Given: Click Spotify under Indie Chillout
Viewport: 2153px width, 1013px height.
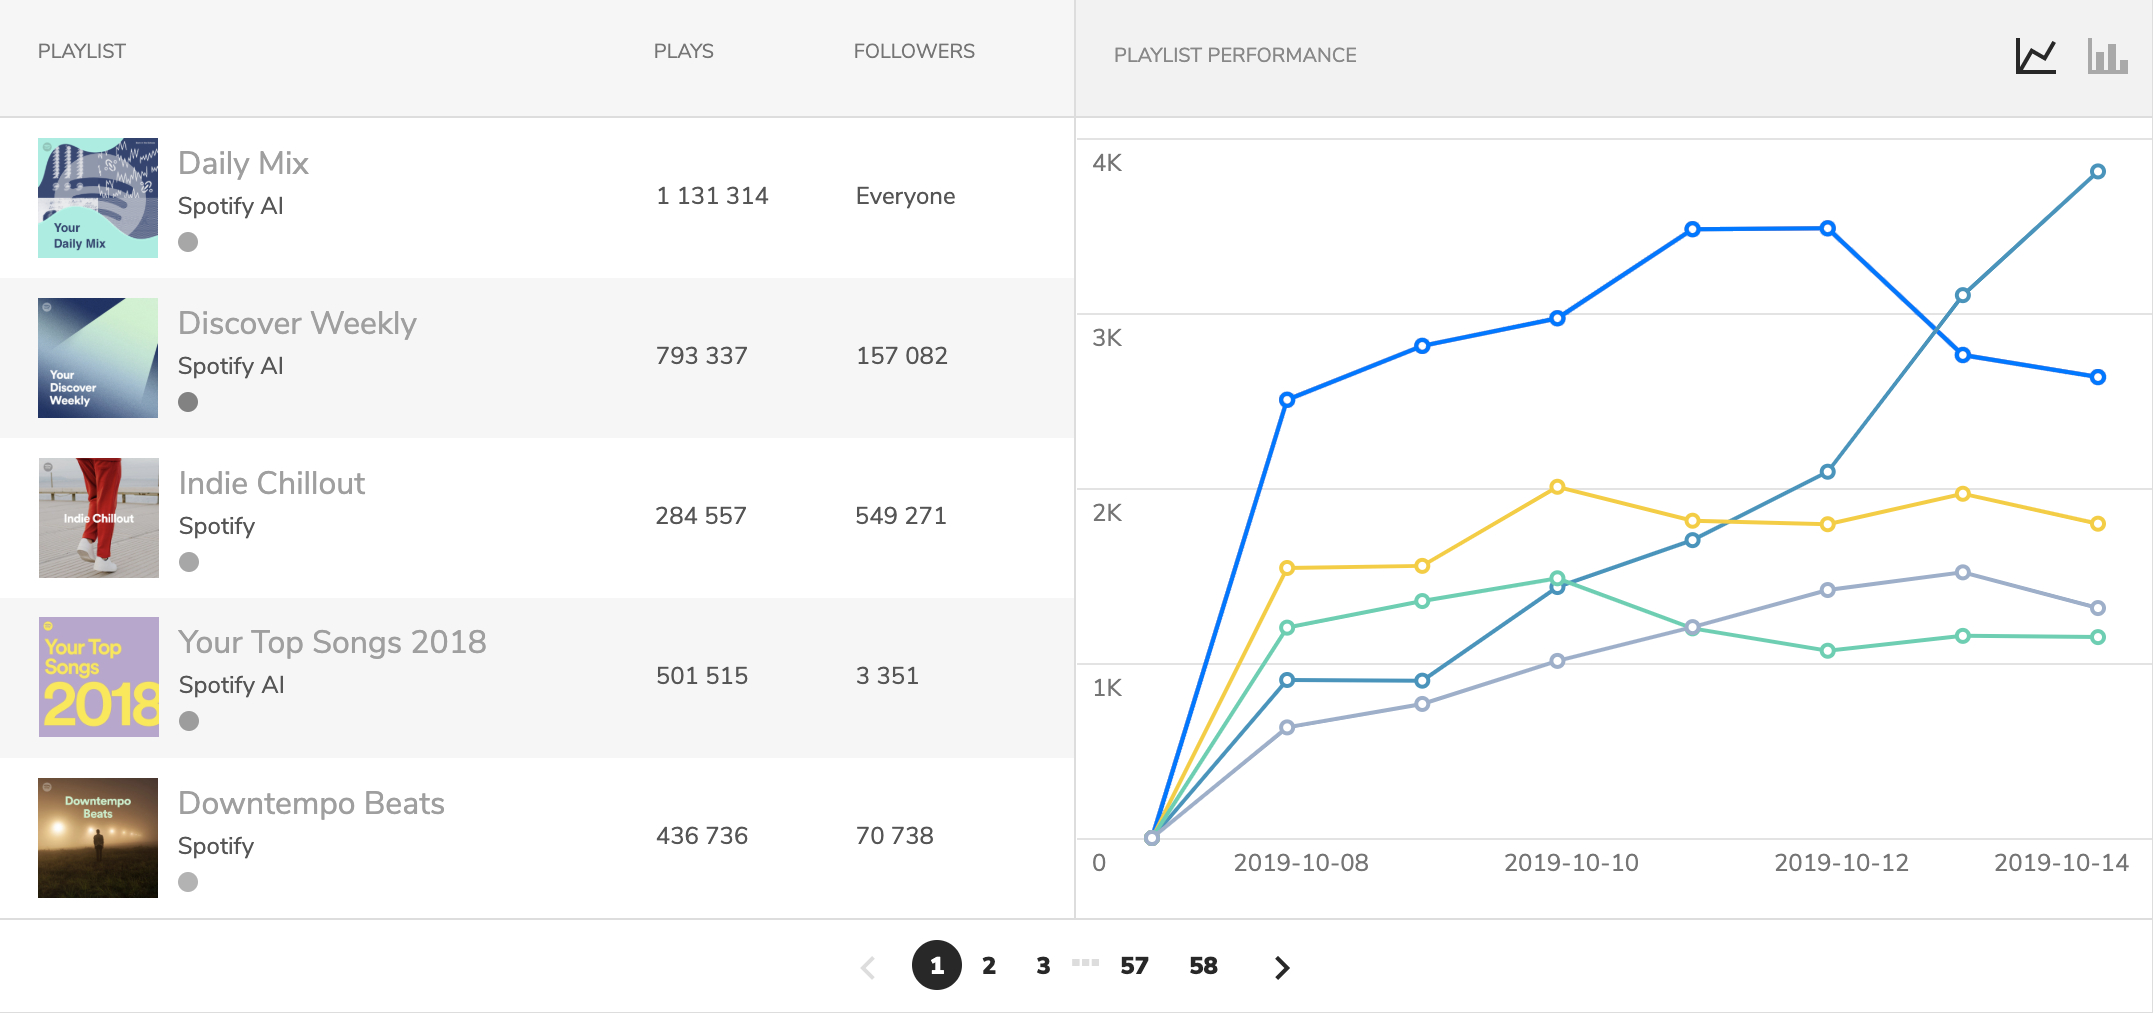Looking at the screenshot, I should (x=217, y=526).
